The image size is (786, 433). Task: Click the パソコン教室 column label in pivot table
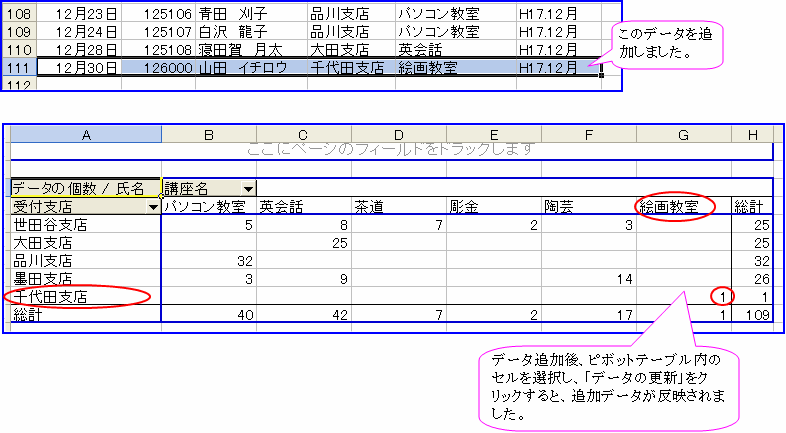[209, 206]
